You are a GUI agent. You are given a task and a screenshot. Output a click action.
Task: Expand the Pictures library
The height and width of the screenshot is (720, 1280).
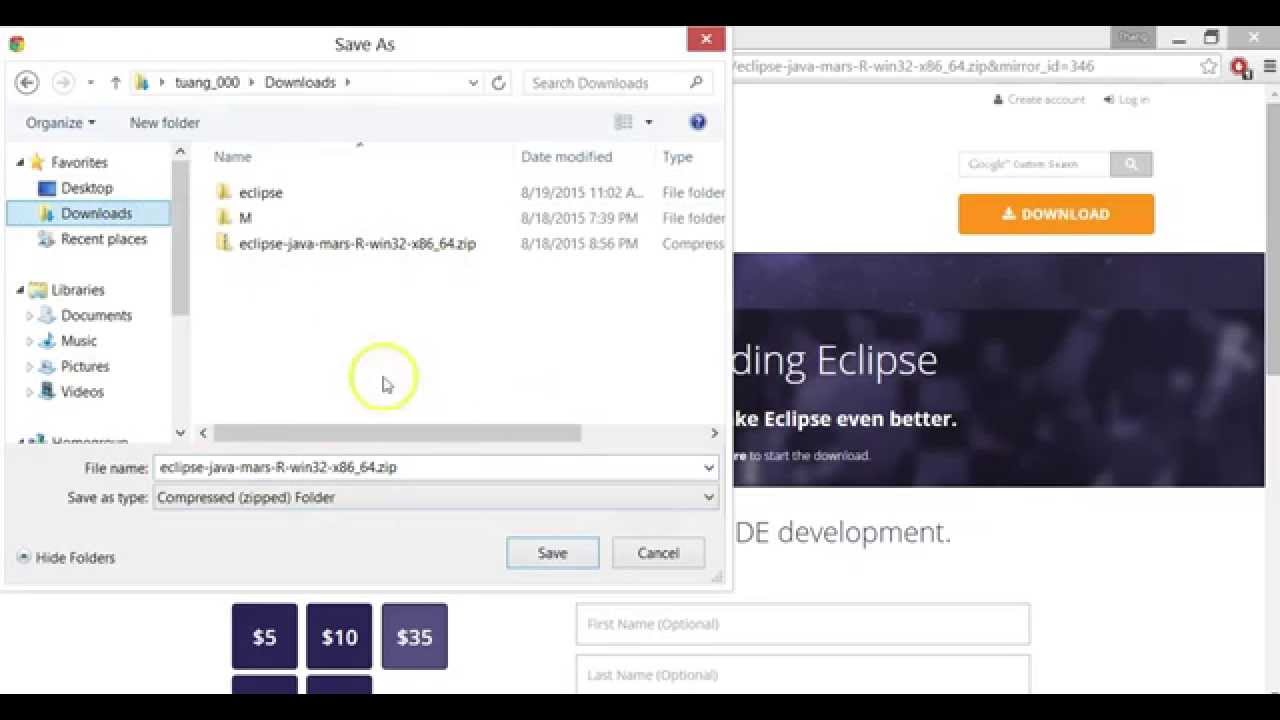tap(29, 367)
